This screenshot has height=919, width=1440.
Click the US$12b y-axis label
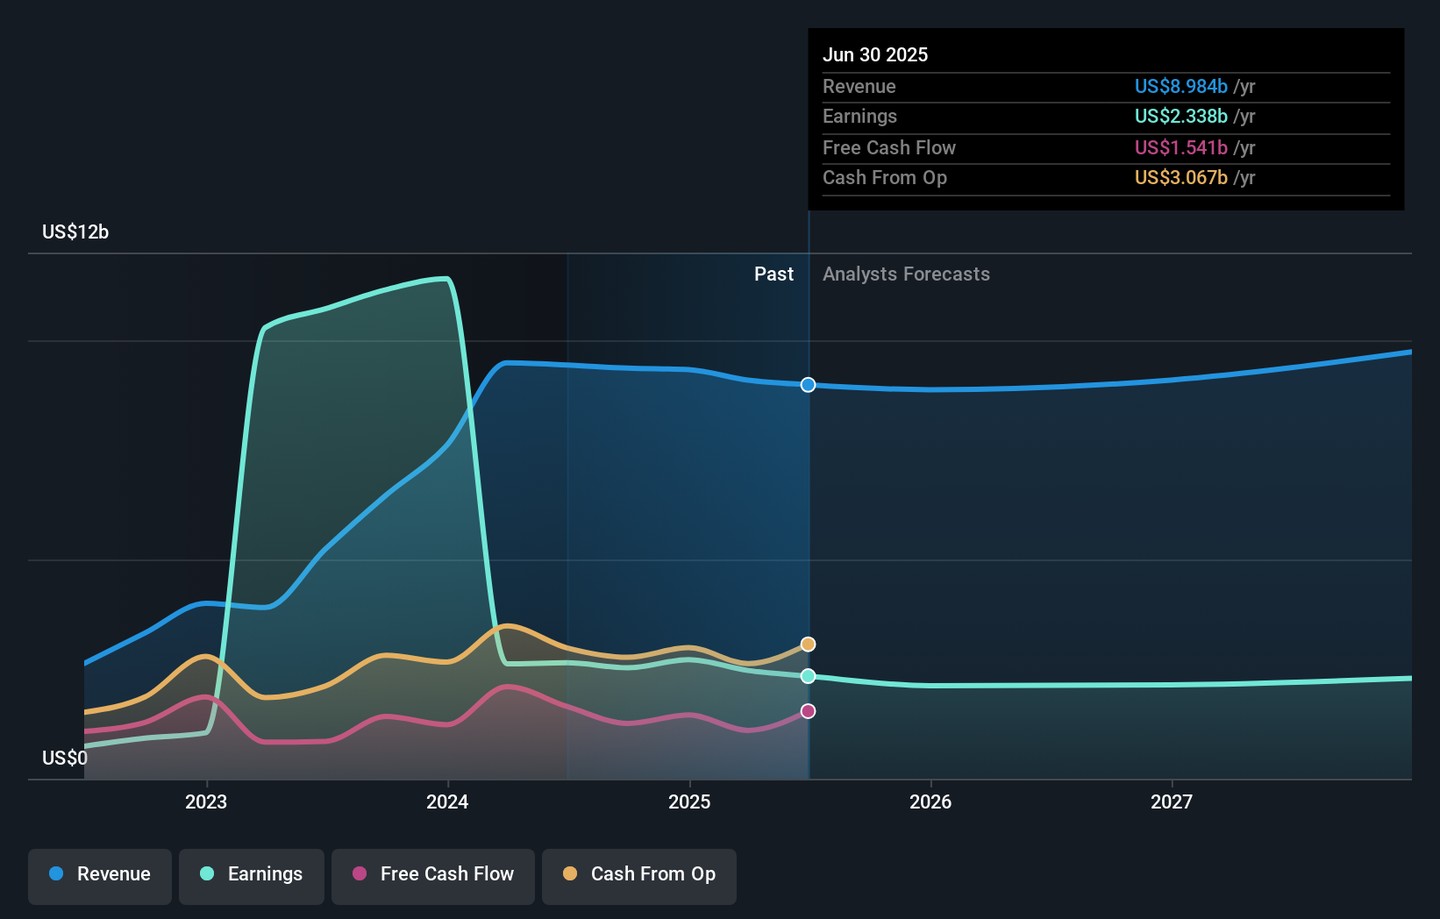(75, 232)
